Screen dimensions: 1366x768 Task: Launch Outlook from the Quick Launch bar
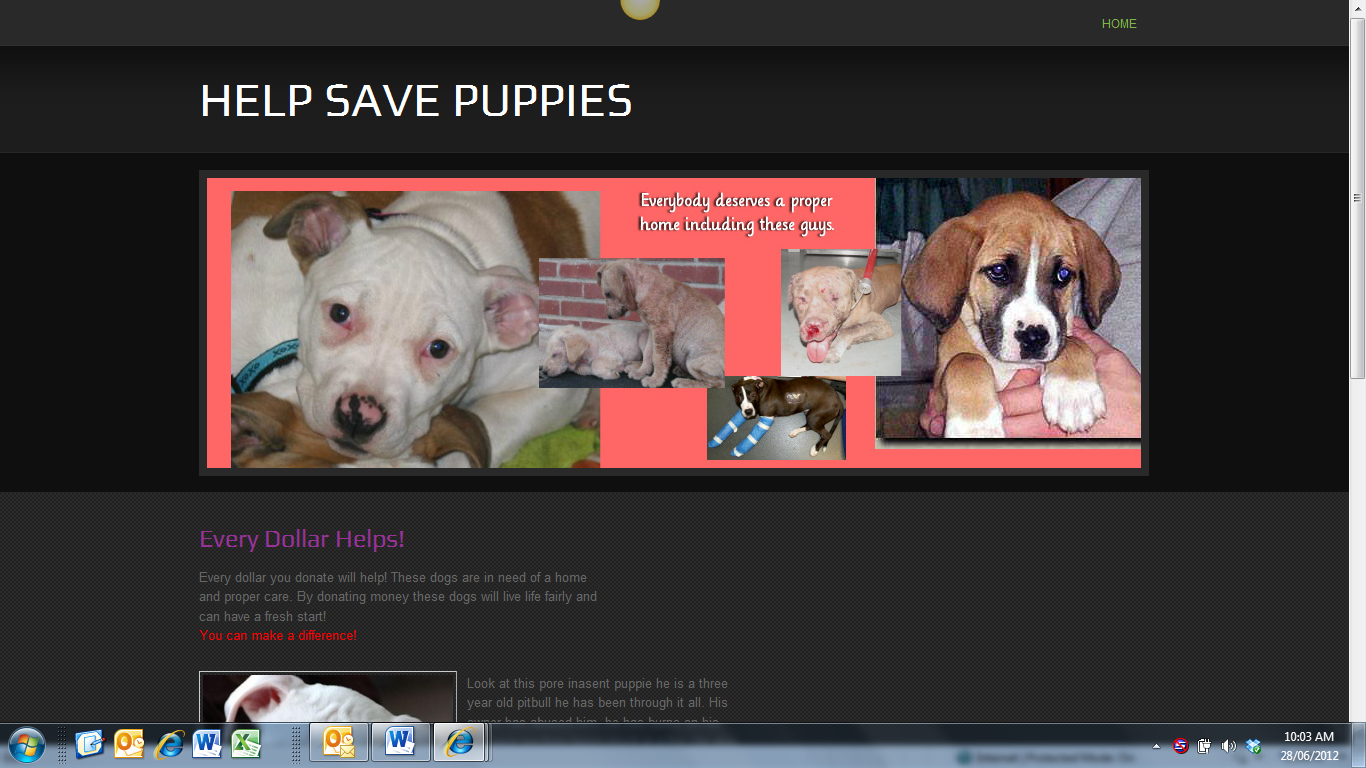tap(129, 744)
